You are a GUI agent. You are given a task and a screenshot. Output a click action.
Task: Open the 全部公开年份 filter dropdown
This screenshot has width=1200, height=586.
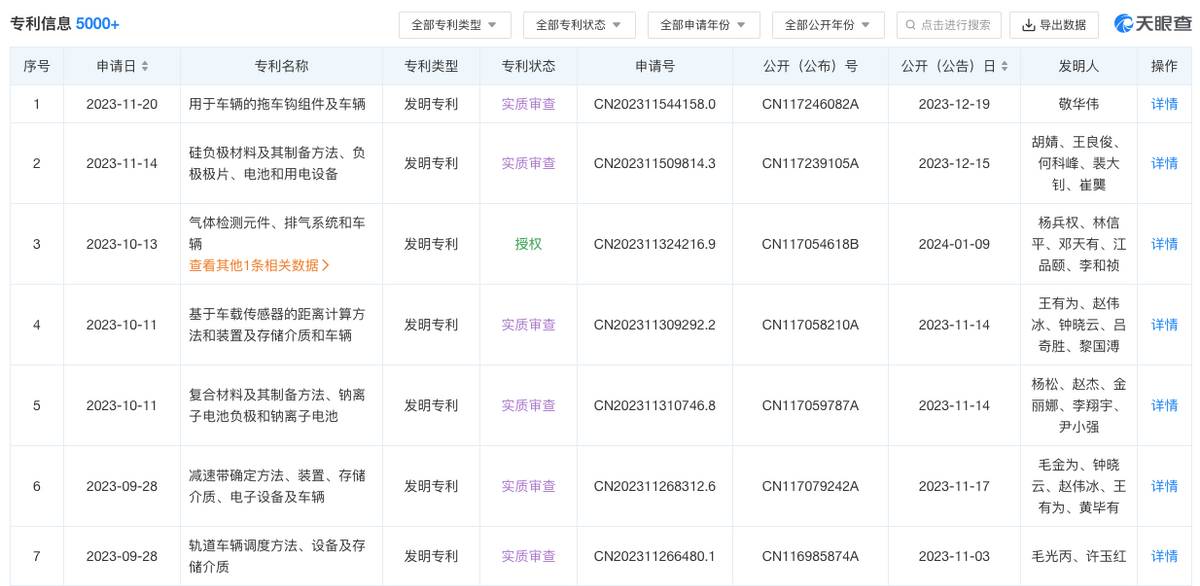[828, 25]
